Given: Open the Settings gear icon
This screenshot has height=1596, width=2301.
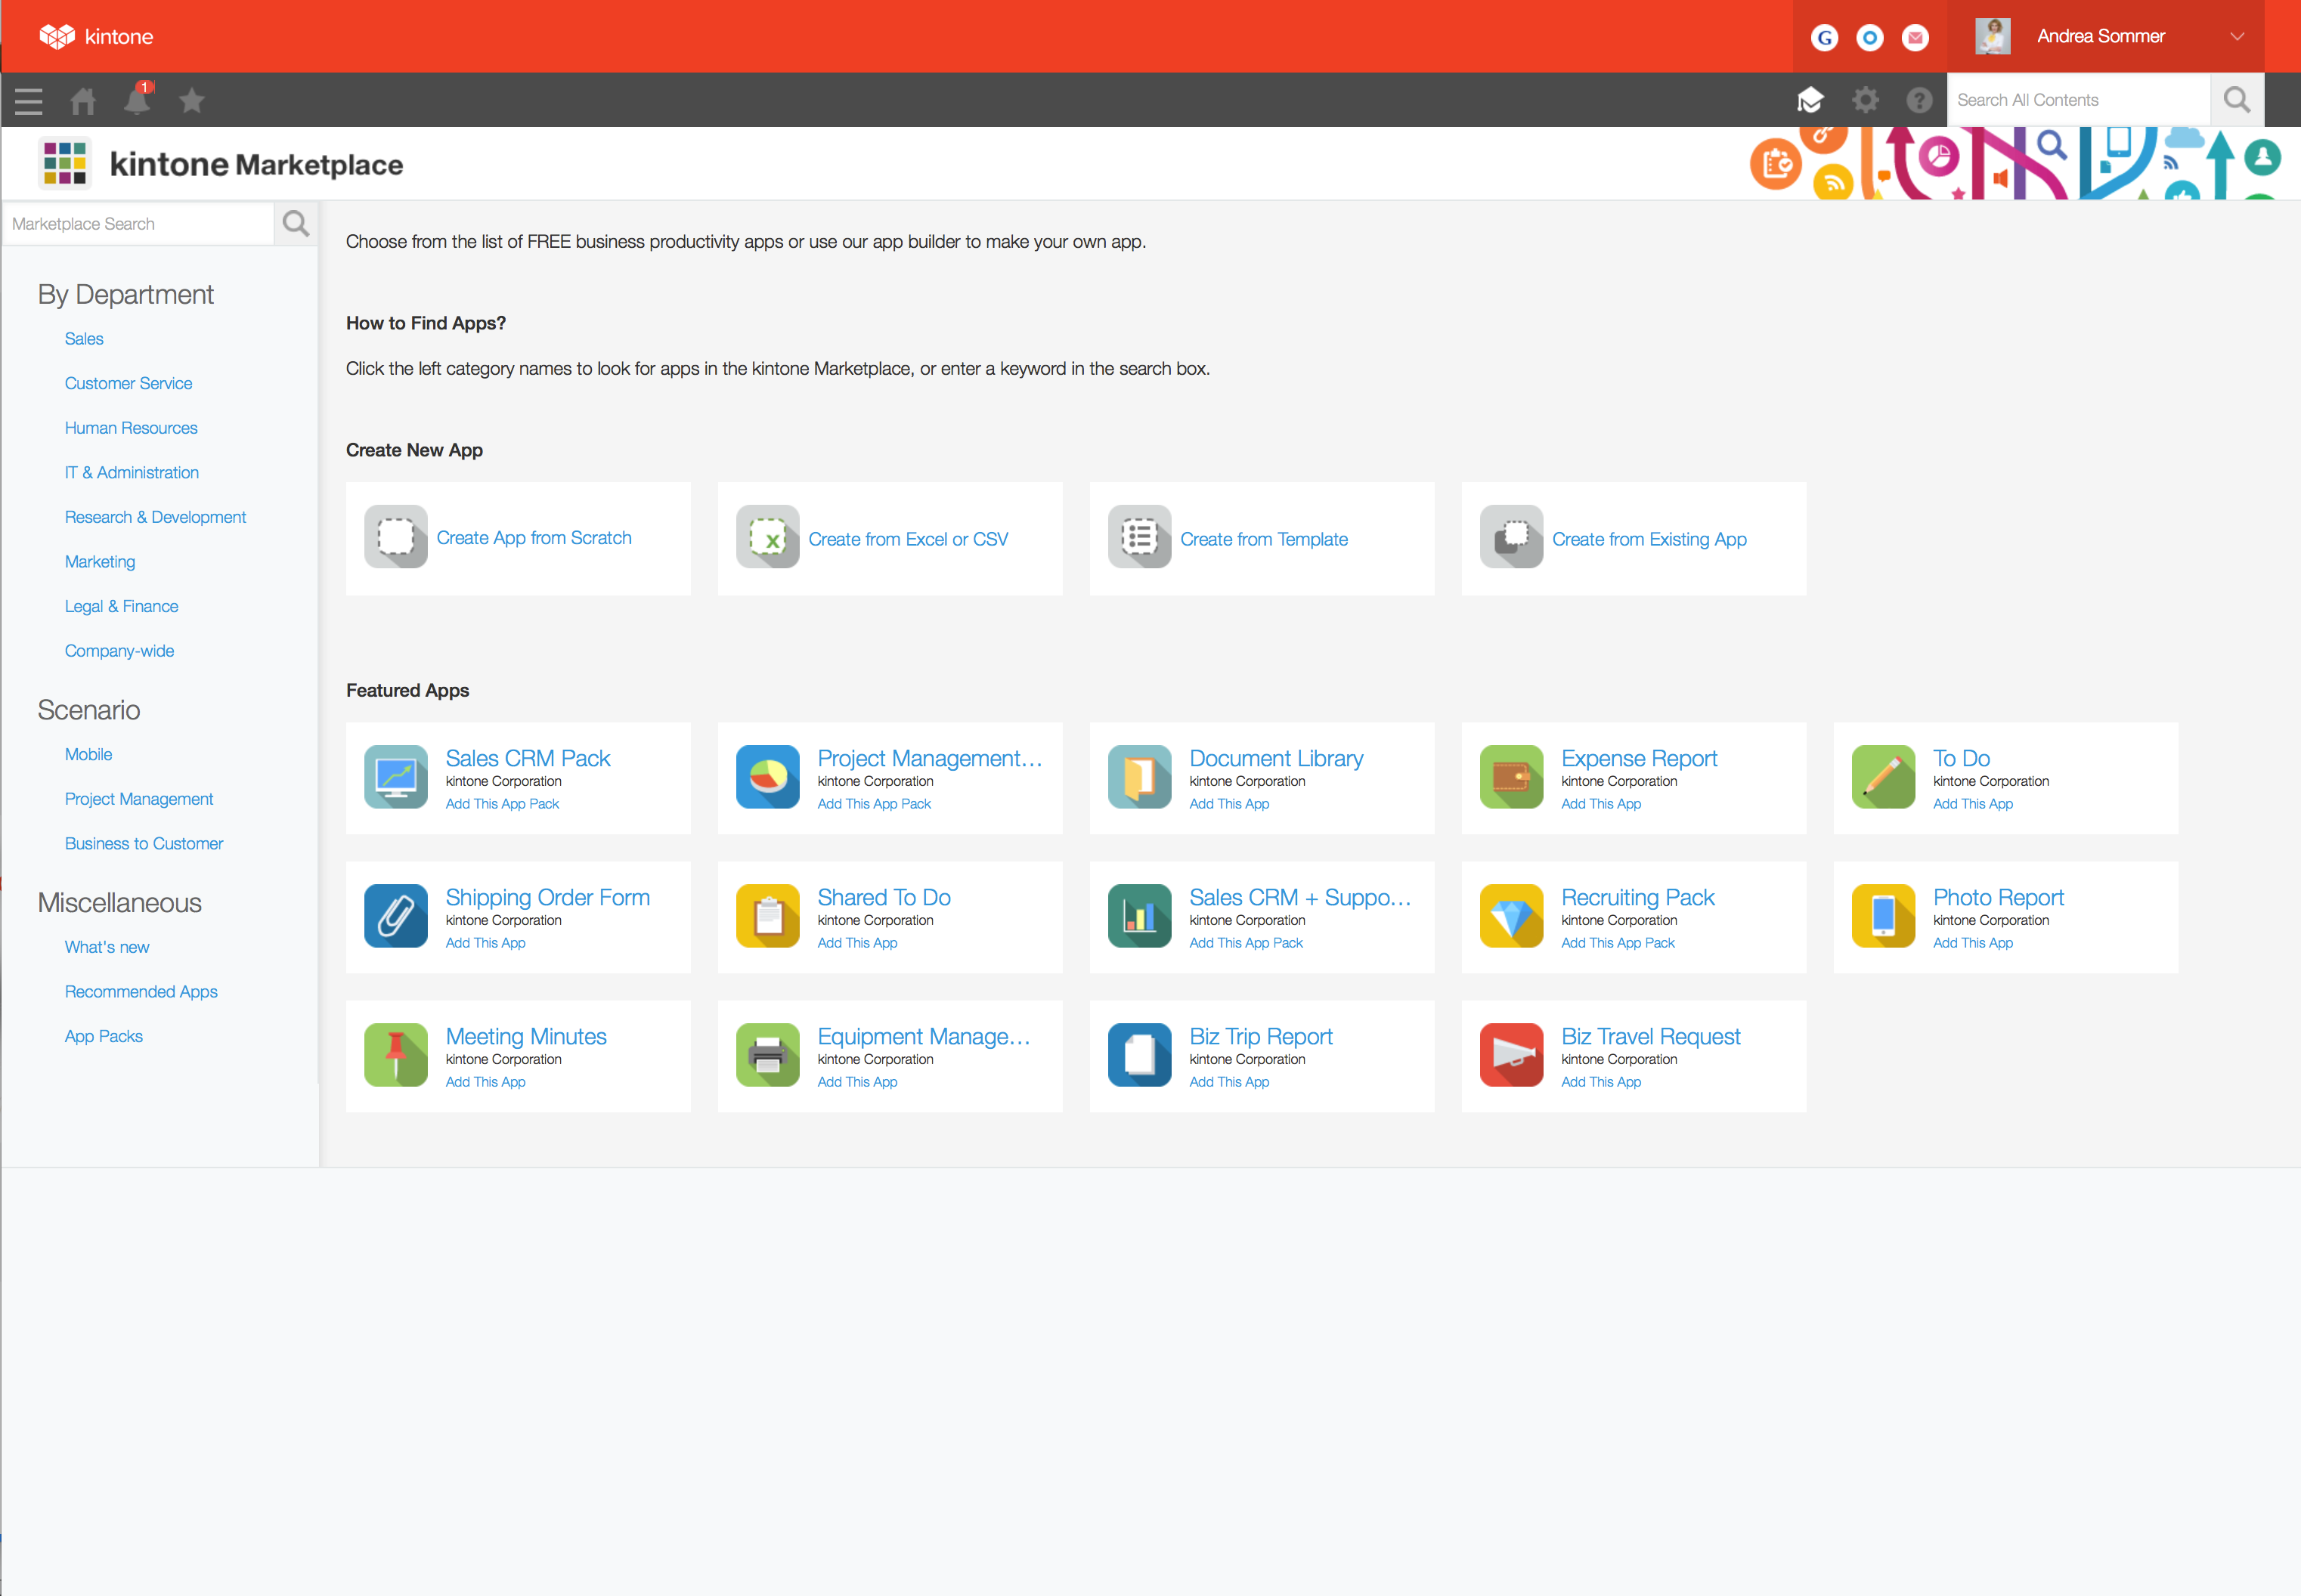Looking at the screenshot, I should tap(1865, 100).
